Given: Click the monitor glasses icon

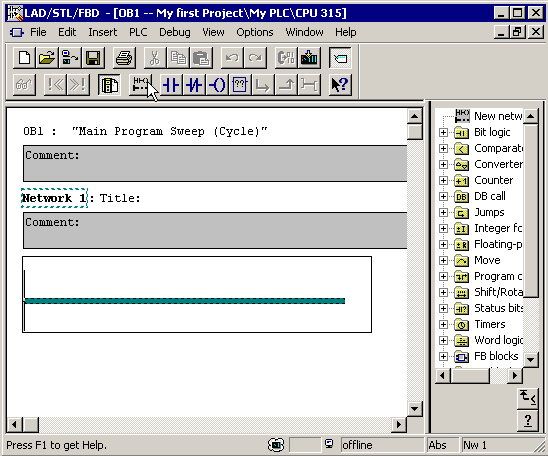Looking at the screenshot, I should pos(24,85).
